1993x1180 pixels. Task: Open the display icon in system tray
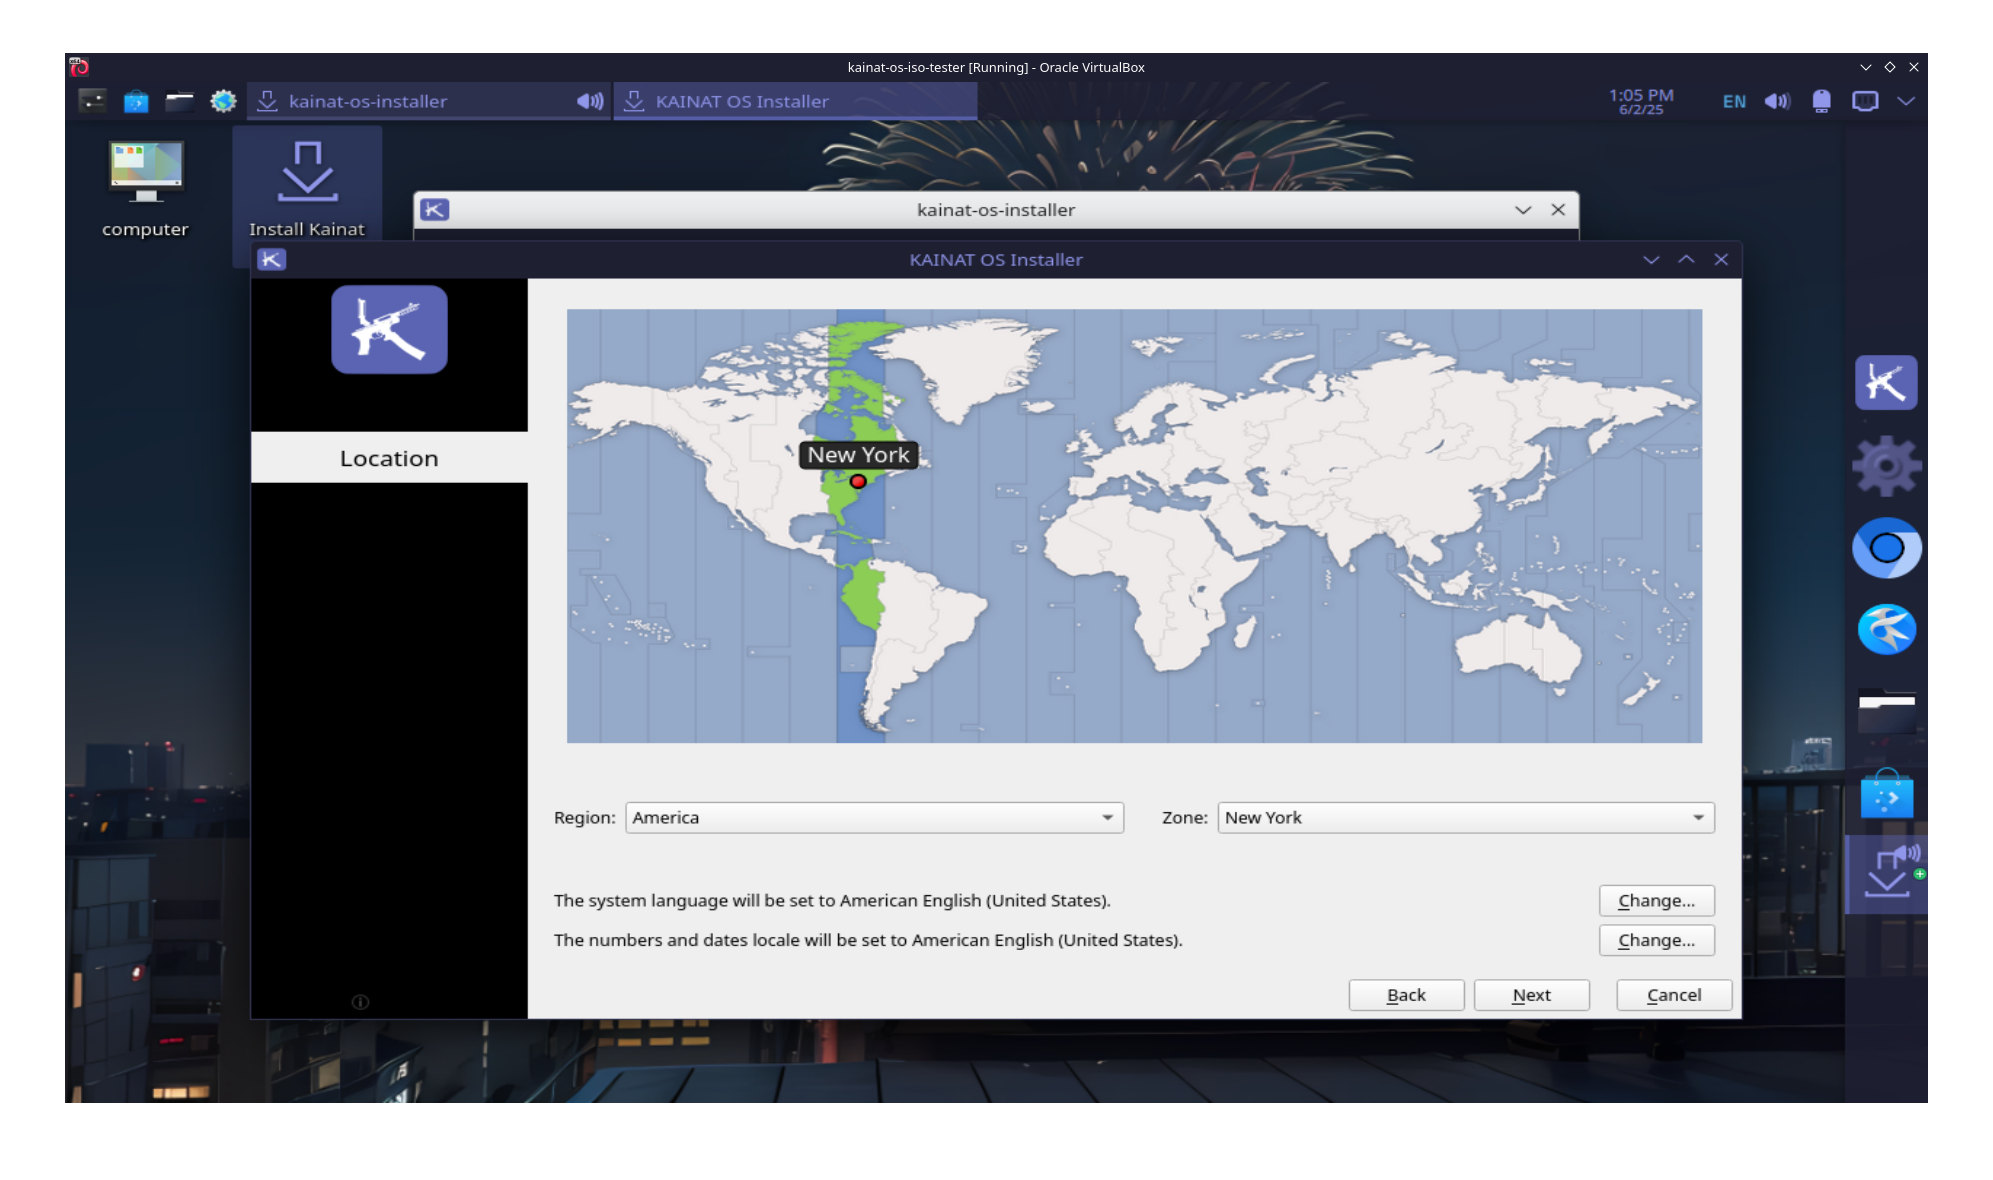coord(1865,101)
